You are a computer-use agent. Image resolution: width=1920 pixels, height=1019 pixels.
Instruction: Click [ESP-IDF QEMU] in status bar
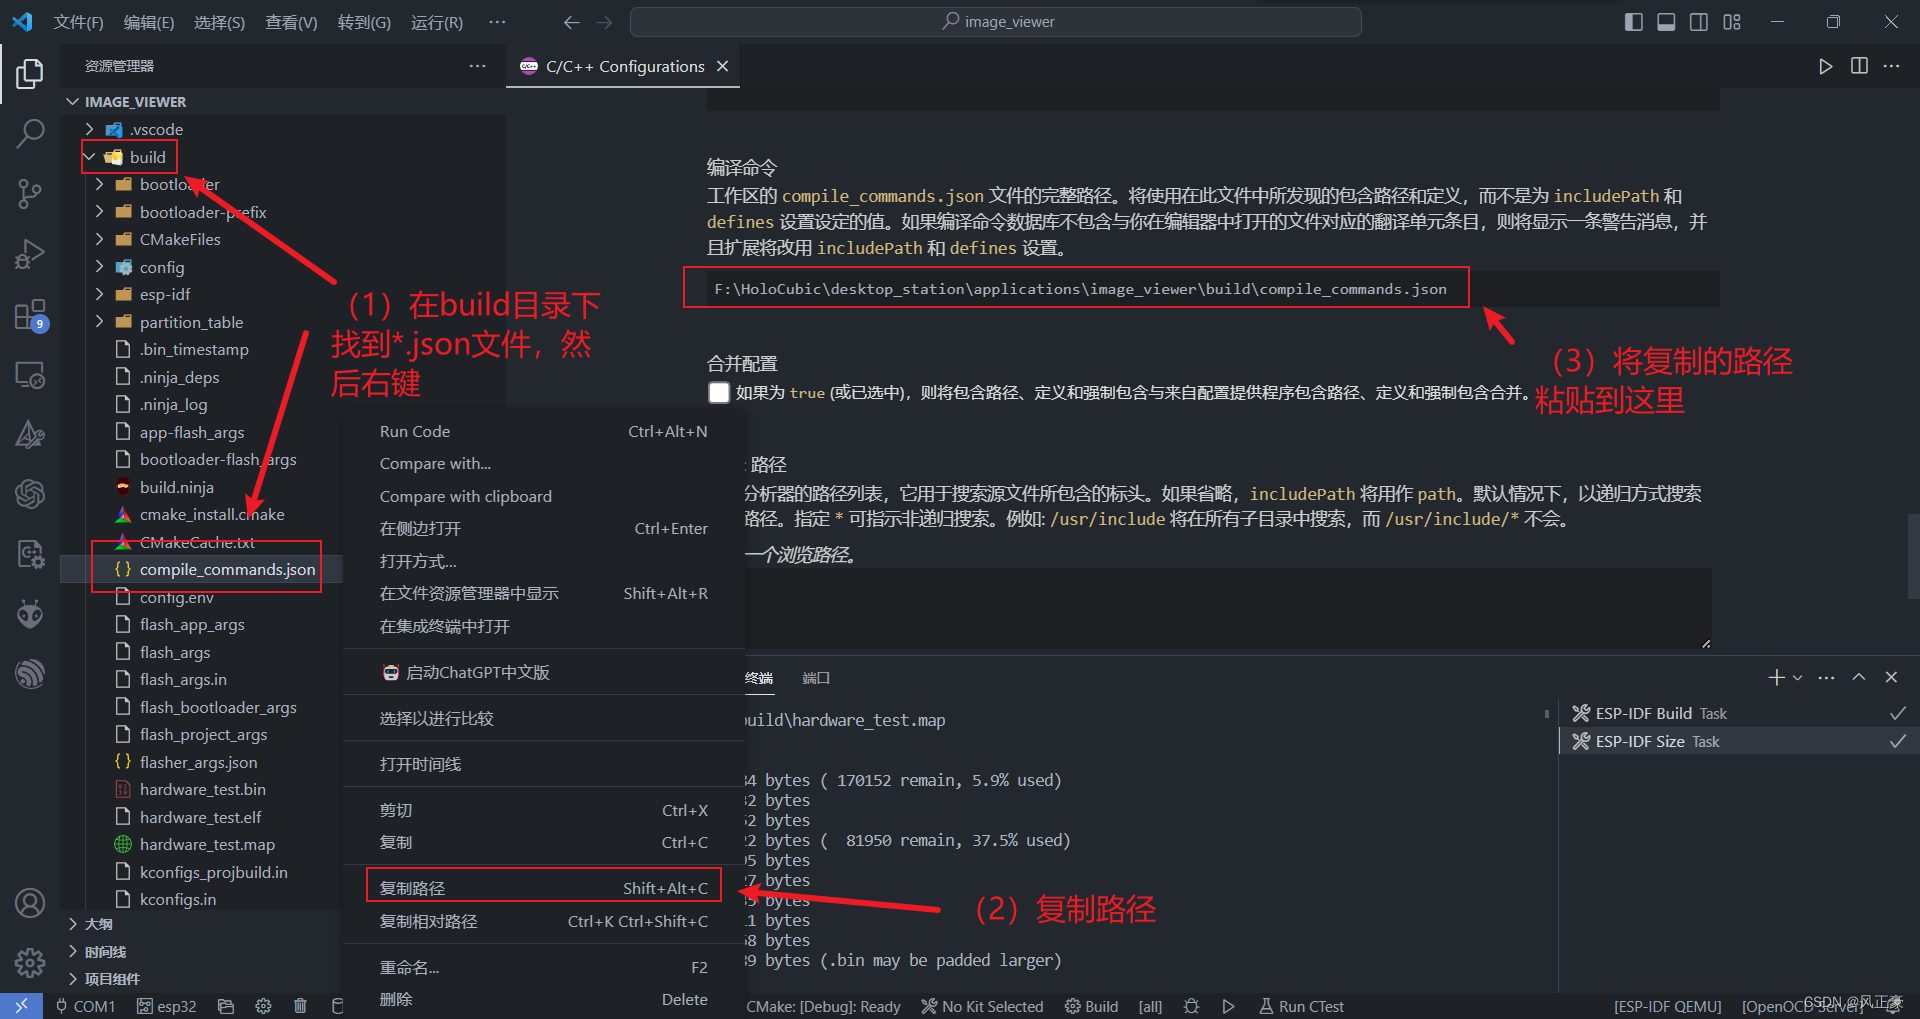click(1668, 1006)
